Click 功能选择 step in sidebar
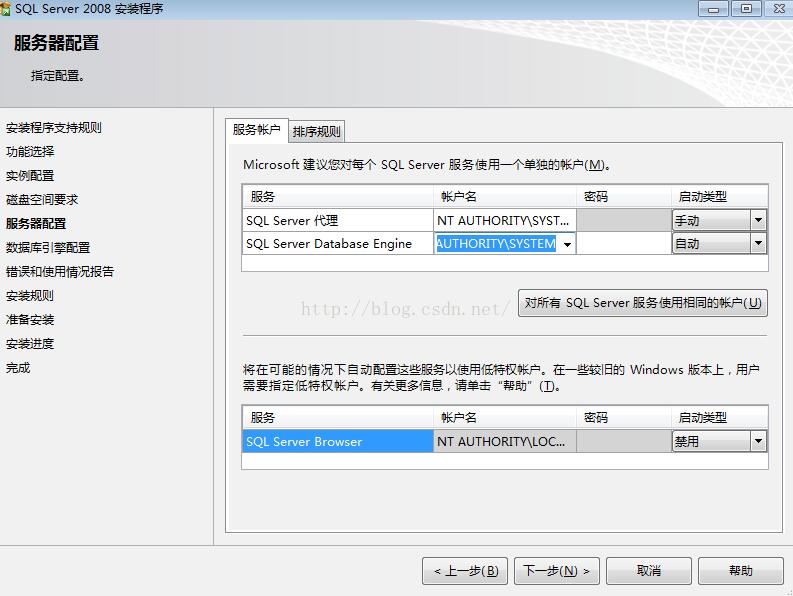This screenshot has width=793, height=596. (30, 151)
